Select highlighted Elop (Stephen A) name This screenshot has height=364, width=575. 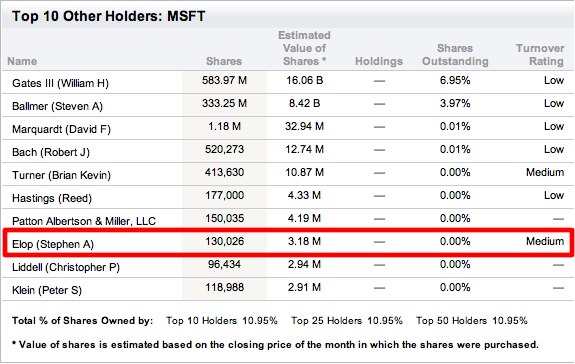(53, 244)
